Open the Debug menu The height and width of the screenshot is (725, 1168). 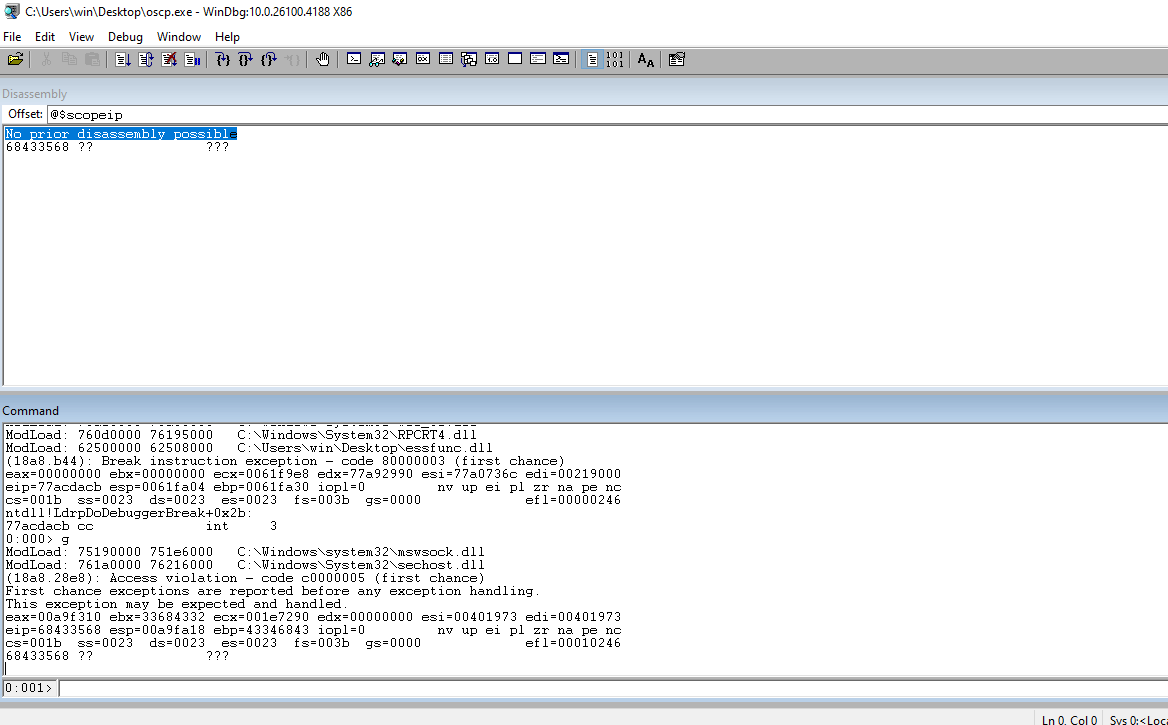pos(125,37)
